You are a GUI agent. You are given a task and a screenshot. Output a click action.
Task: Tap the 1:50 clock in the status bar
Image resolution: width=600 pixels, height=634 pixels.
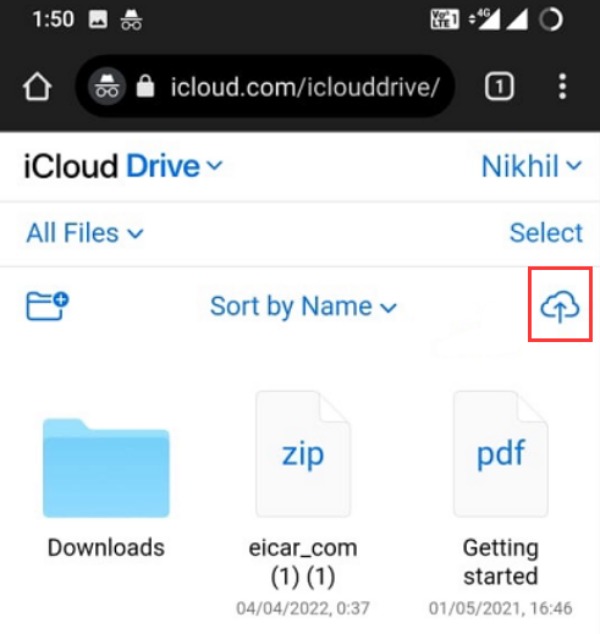click(x=53, y=19)
